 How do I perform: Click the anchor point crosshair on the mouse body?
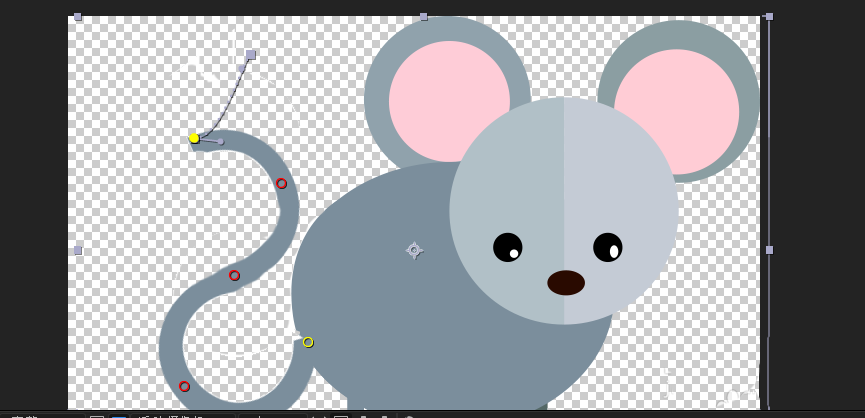coord(414,250)
